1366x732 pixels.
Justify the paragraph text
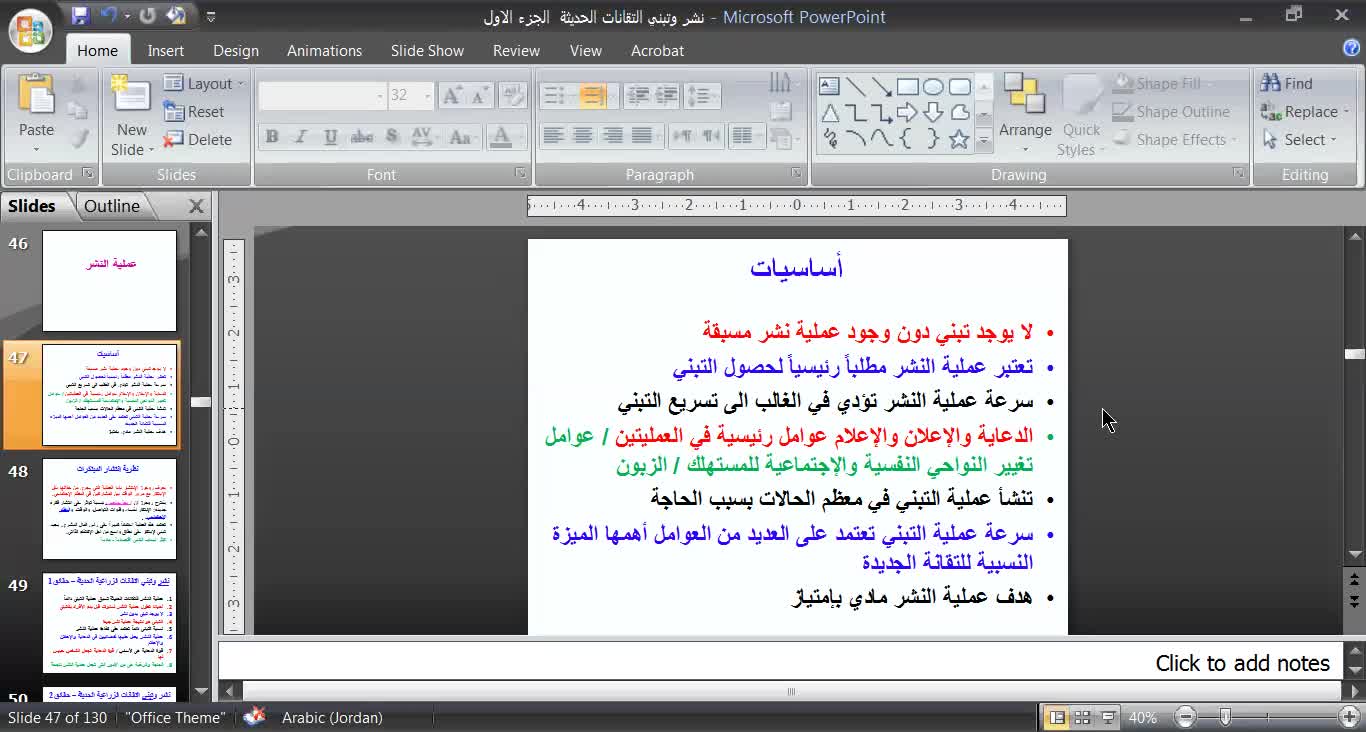point(642,135)
